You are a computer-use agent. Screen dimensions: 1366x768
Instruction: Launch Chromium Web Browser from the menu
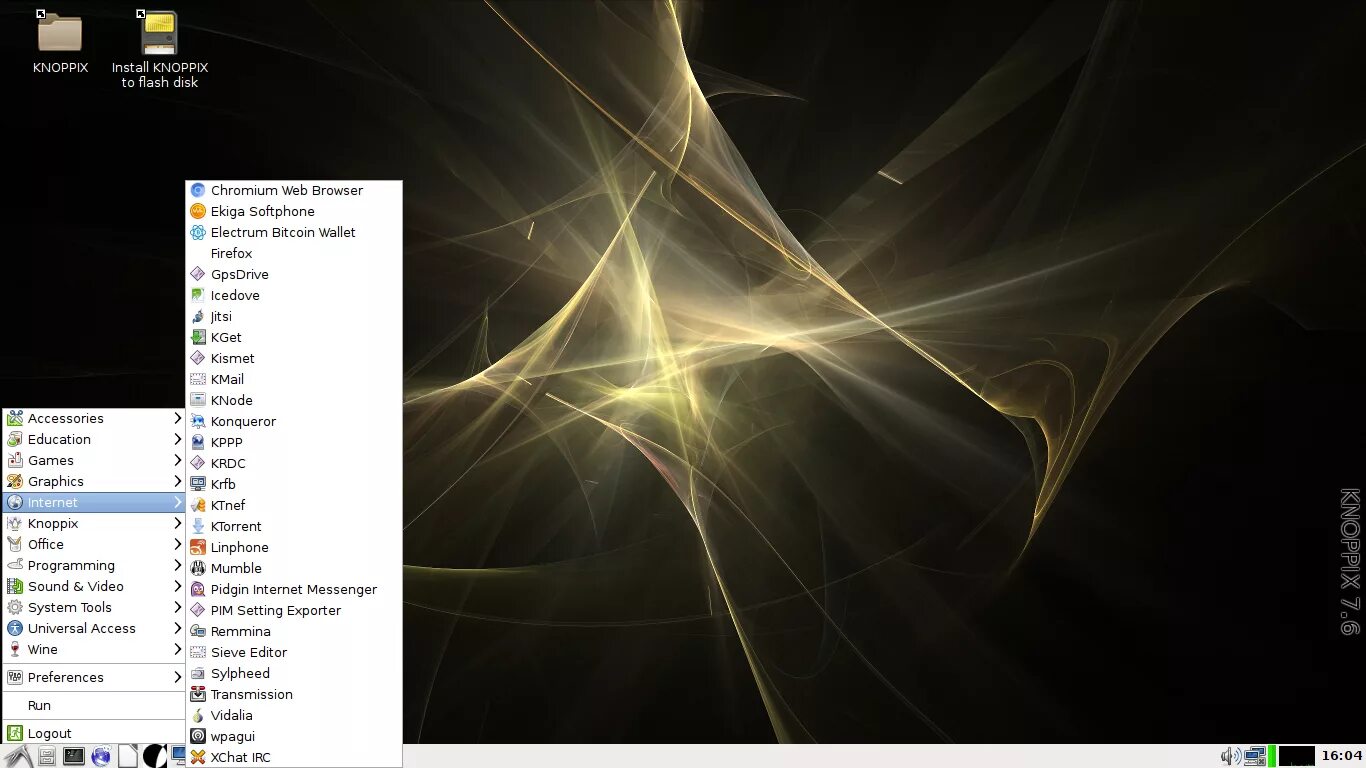point(294,190)
